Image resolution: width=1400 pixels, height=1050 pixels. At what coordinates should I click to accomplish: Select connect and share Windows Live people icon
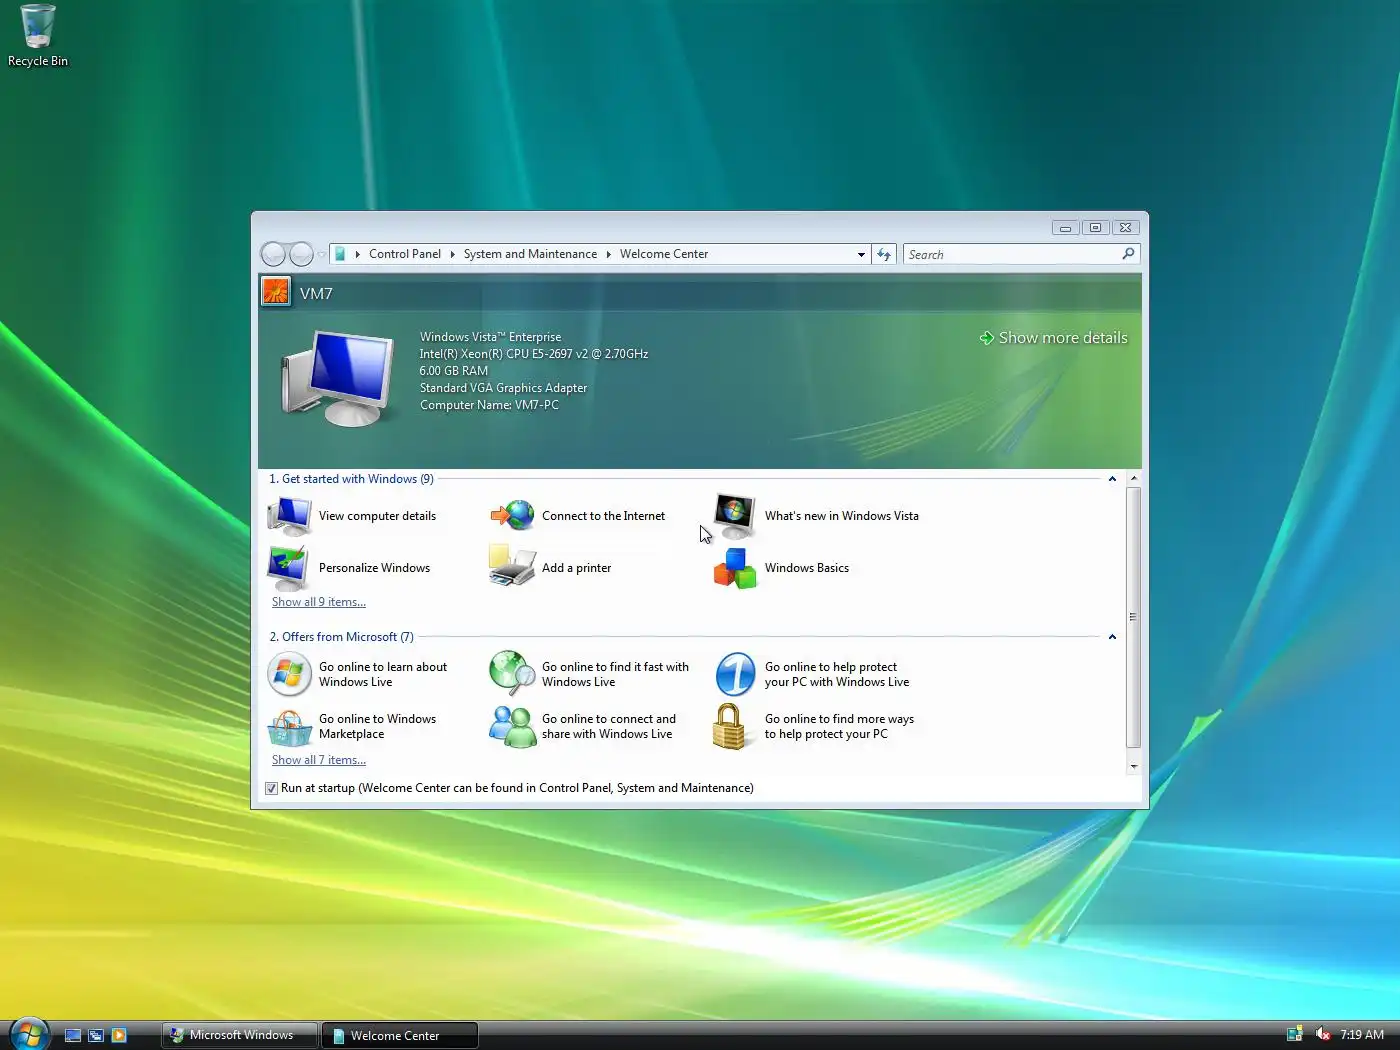(512, 726)
